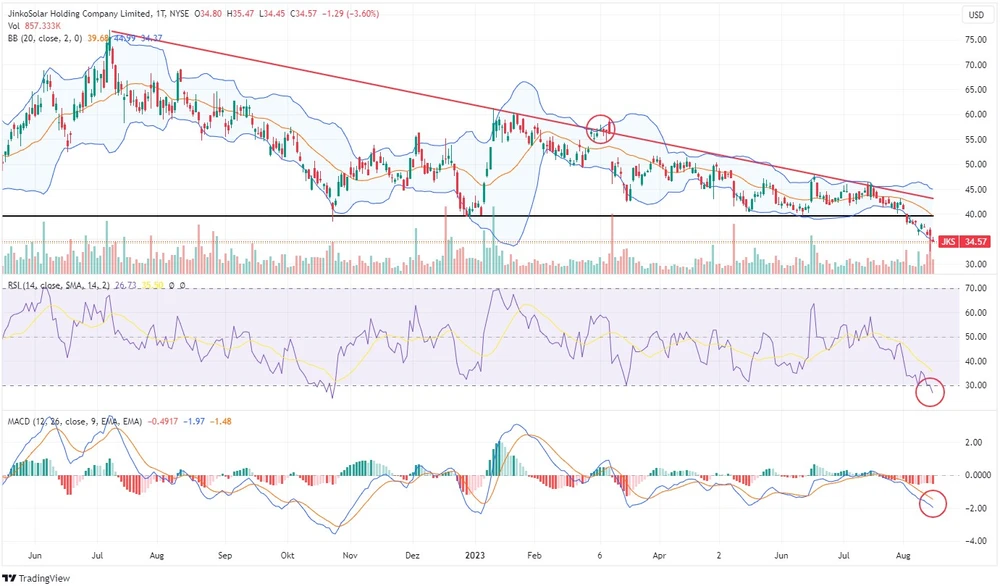Click the red circle on the descending trendline
This screenshot has width=1000, height=586.
point(601,127)
